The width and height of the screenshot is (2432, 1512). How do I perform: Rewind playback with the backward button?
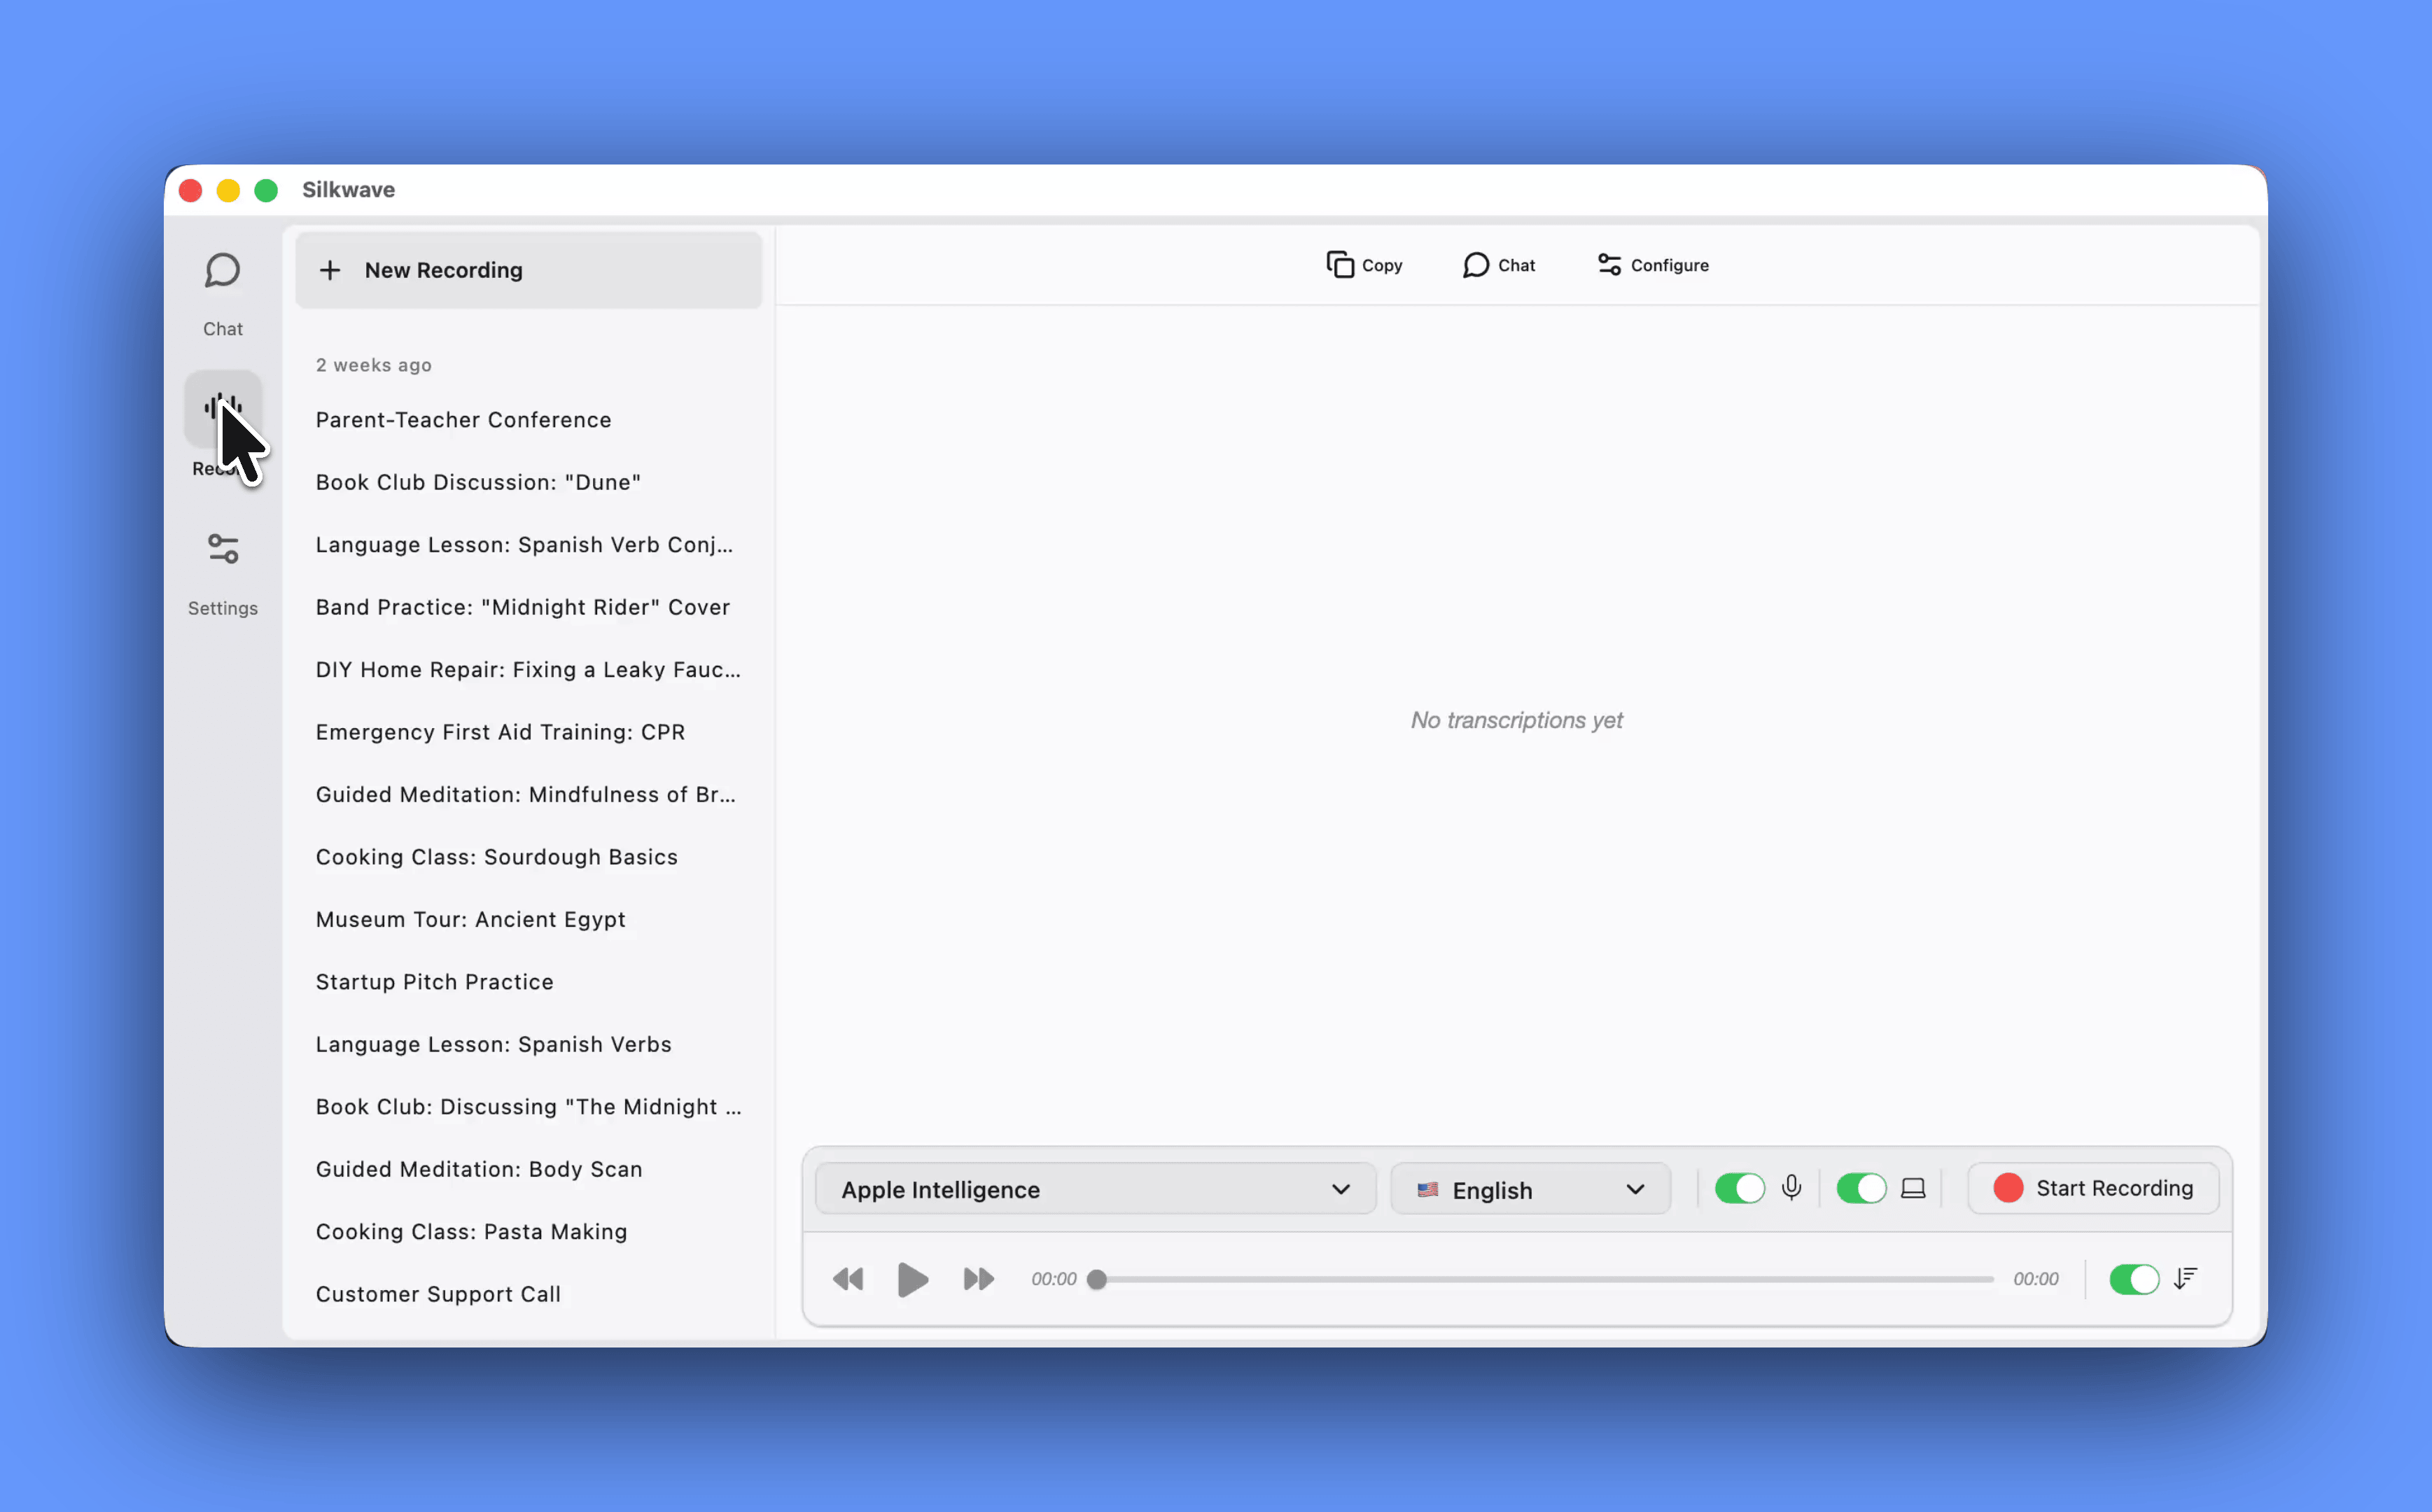coord(848,1279)
